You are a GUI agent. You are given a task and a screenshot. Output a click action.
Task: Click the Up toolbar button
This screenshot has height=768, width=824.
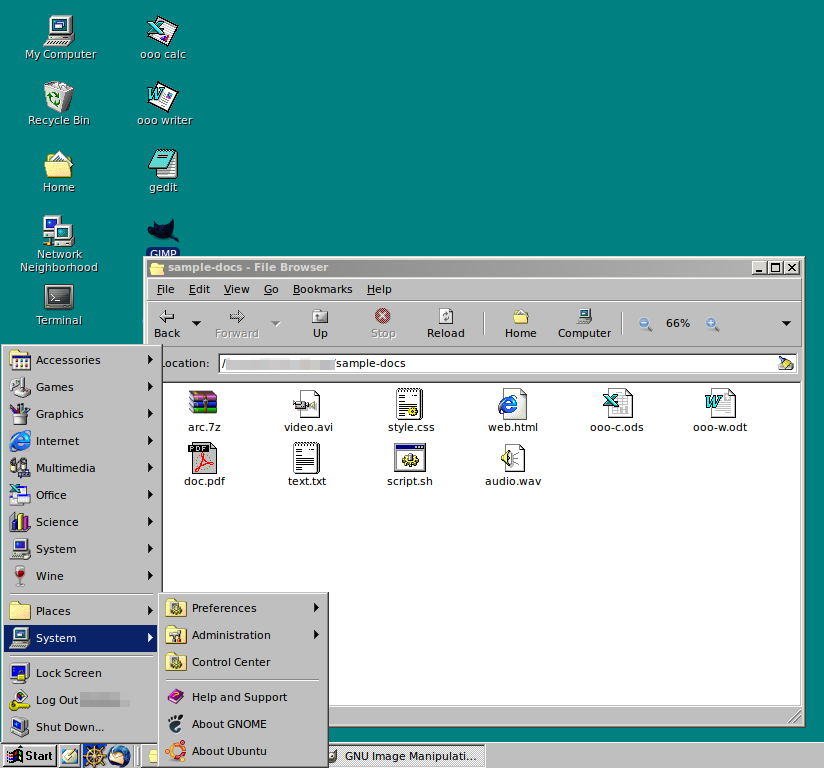[320, 323]
